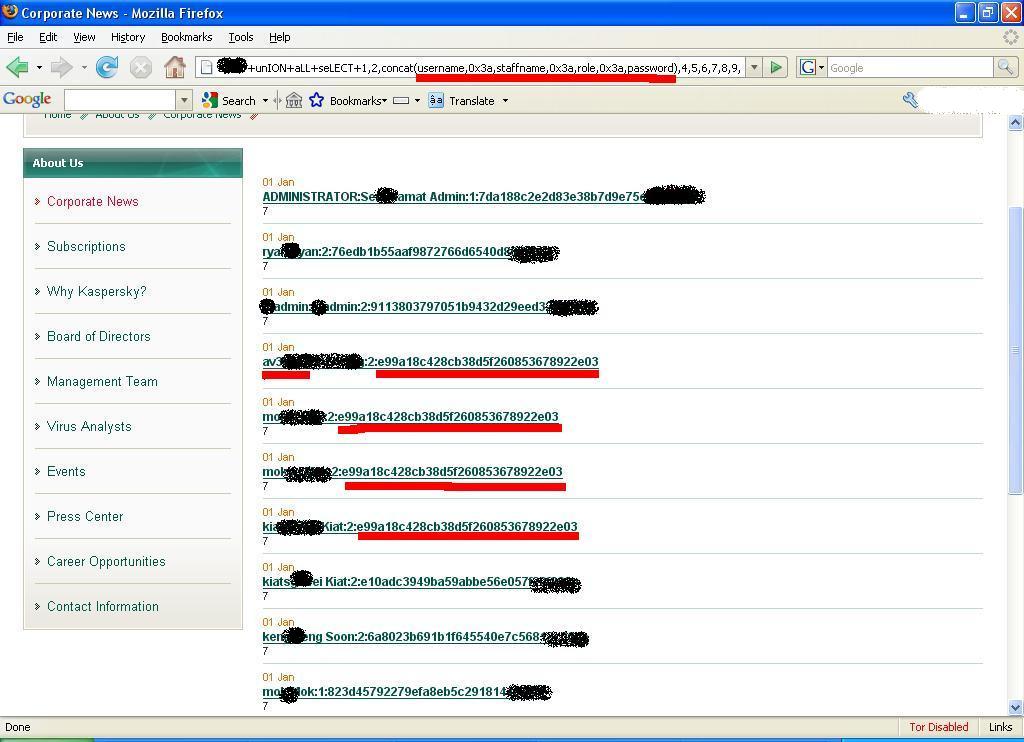Click the Google engine icon in search box
The width and height of the screenshot is (1024, 742).
[808, 67]
